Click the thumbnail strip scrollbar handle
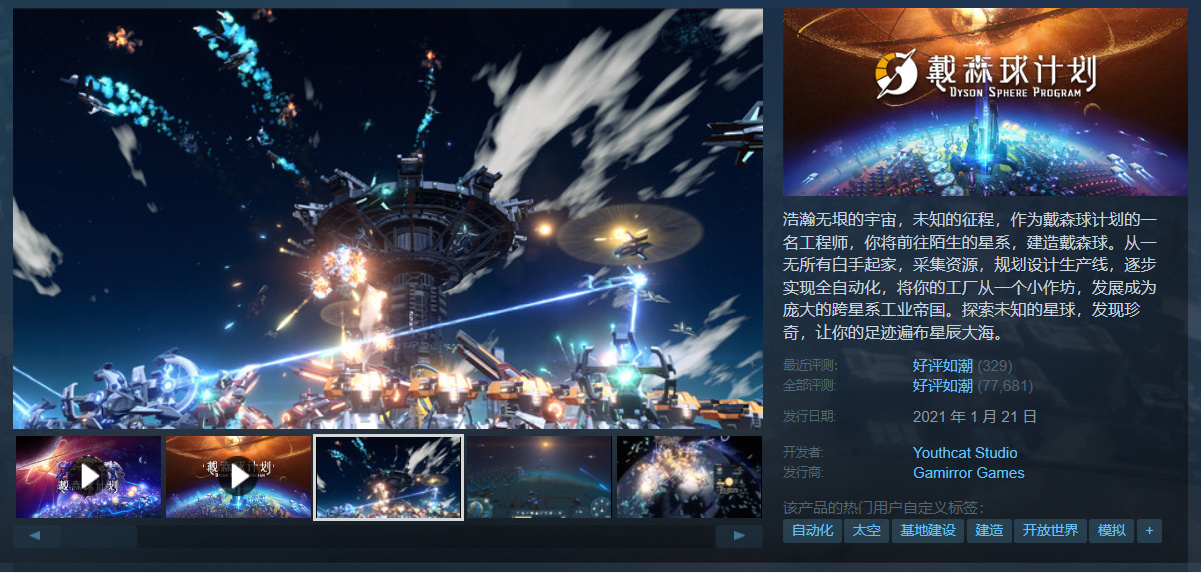This screenshot has height=573, width=1201. pyautogui.click(x=98, y=536)
